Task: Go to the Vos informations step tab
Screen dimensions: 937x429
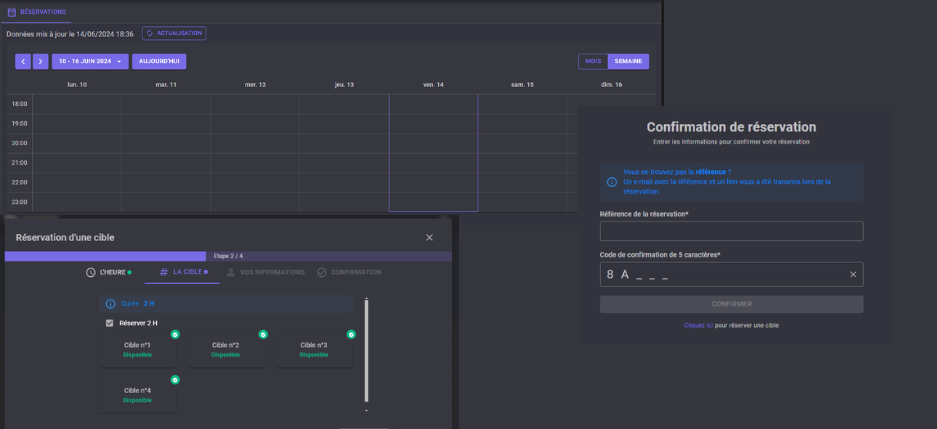Action: [x=266, y=272]
